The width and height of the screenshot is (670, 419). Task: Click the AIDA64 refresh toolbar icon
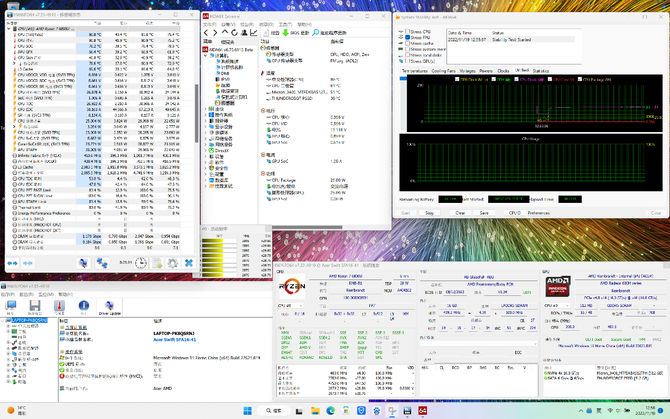[x=235, y=33]
